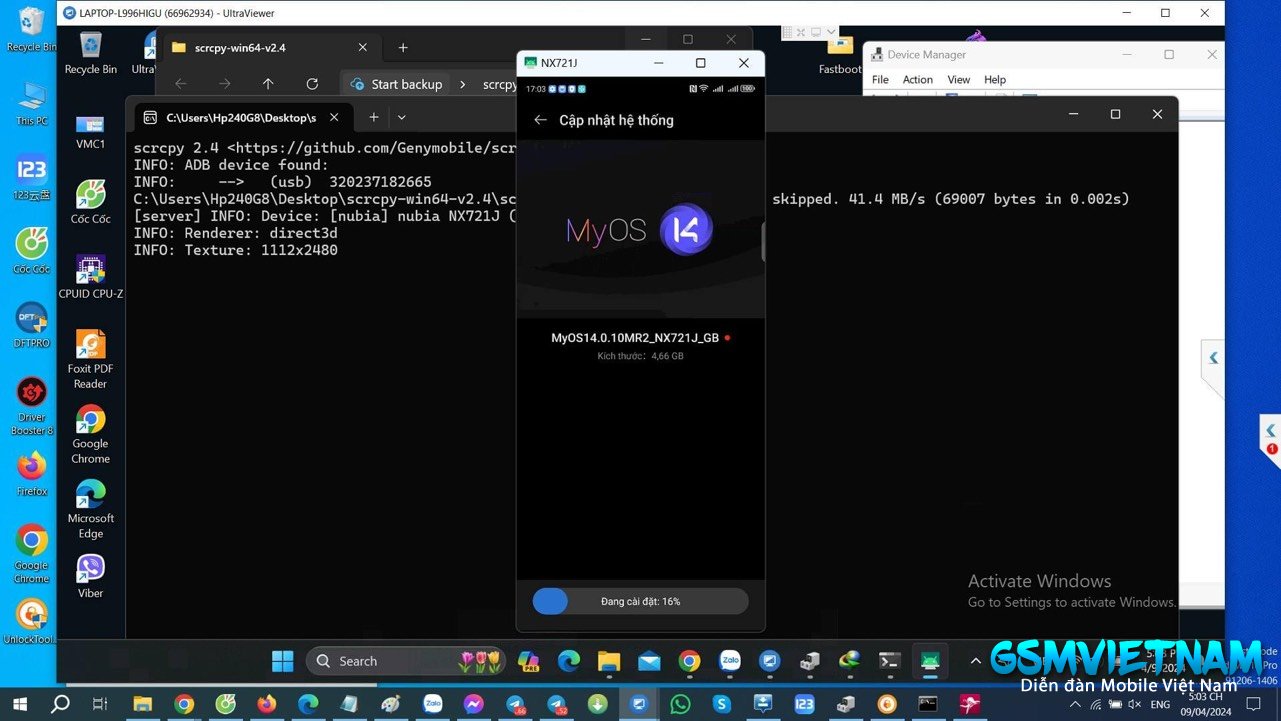The width and height of the screenshot is (1281, 721).
Task: Go back from Cập nhật hệ thống screen
Action: [x=541, y=120]
